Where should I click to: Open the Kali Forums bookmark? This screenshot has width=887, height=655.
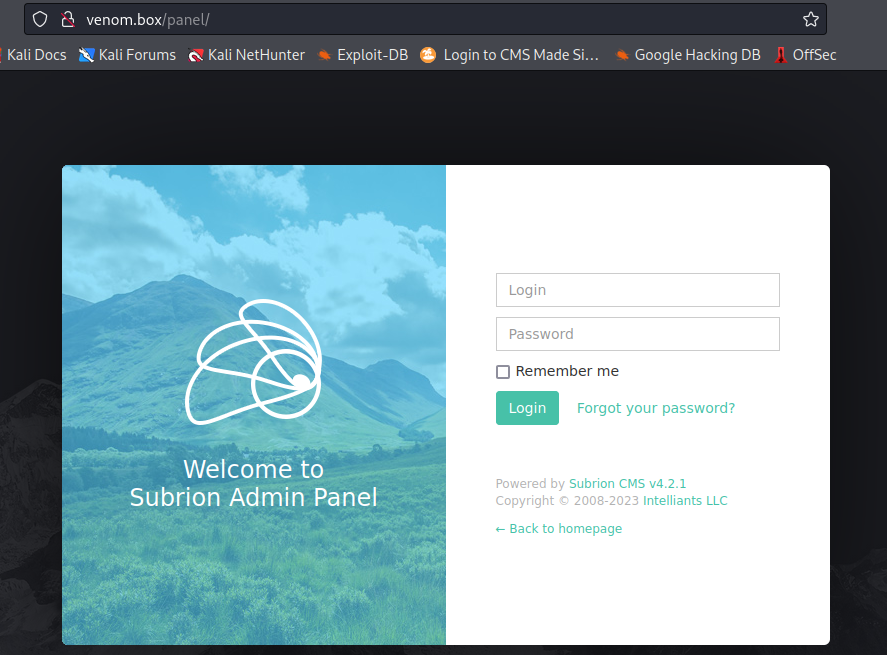tap(127, 55)
